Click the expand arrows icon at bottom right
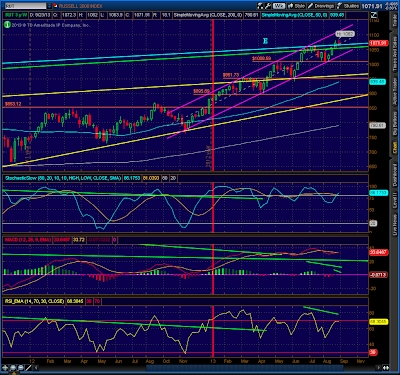The height and width of the screenshot is (375, 400). [385, 368]
